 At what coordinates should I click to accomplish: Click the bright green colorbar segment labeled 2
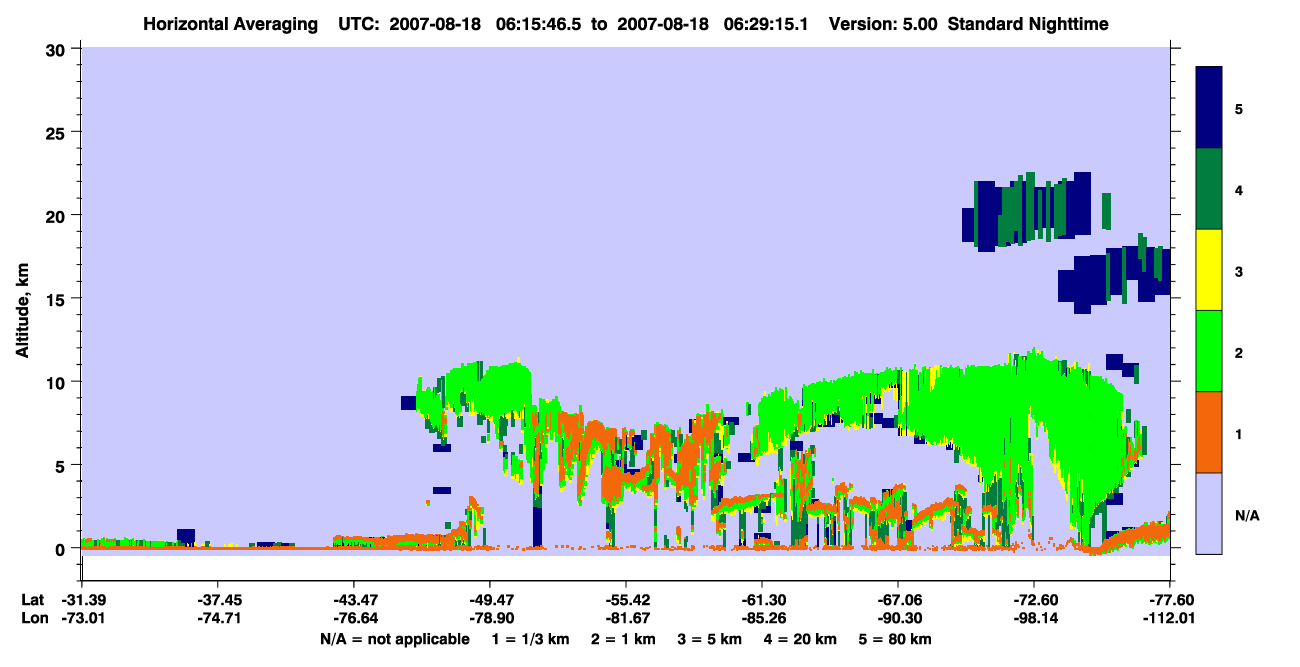point(1209,351)
